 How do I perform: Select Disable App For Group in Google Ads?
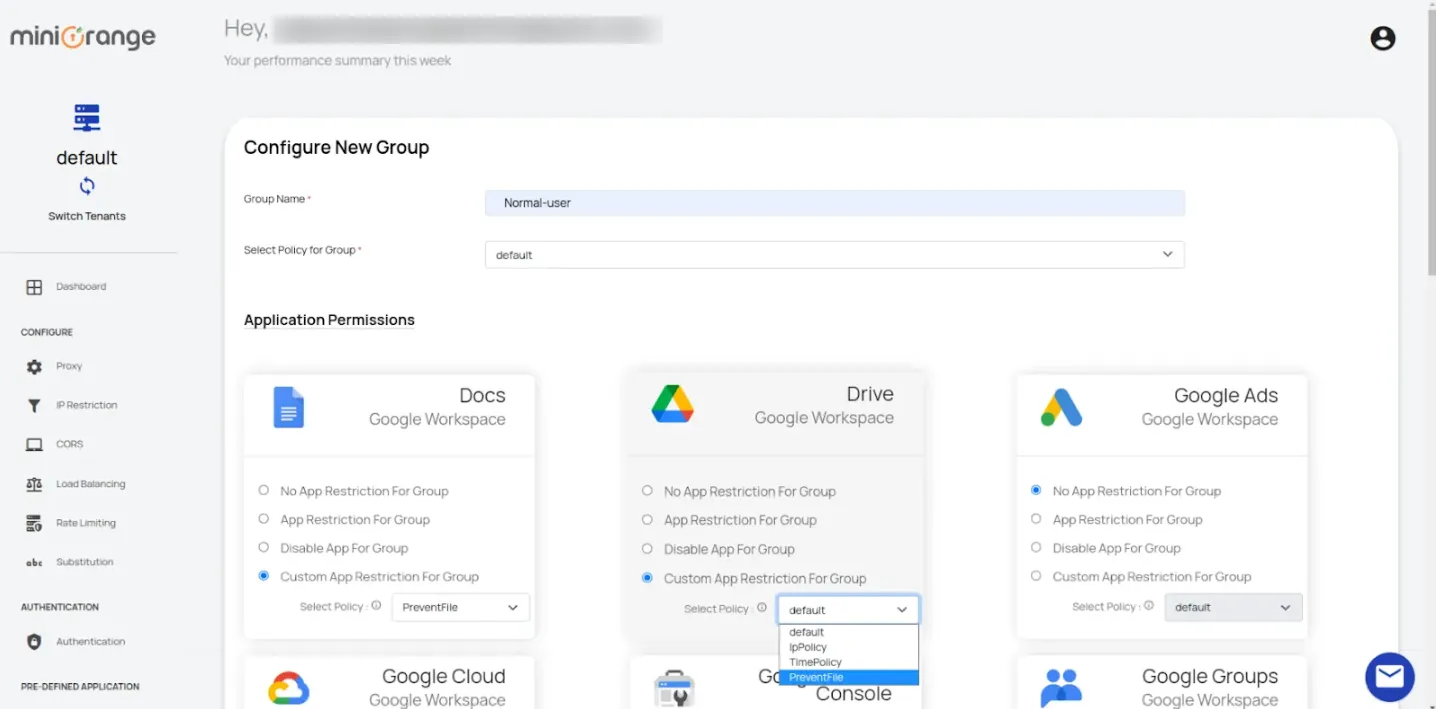pyautogui.click(x=1036, y=547)
